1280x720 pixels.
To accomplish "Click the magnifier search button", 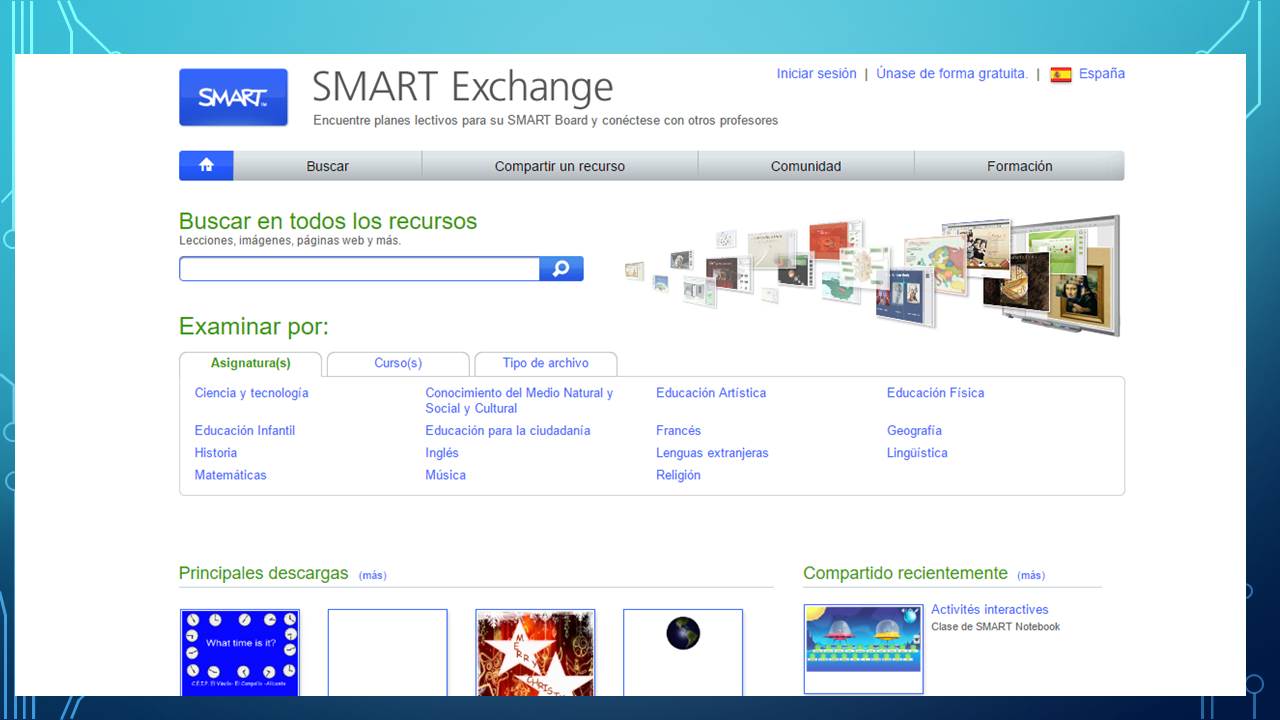I will pos(561,268).
